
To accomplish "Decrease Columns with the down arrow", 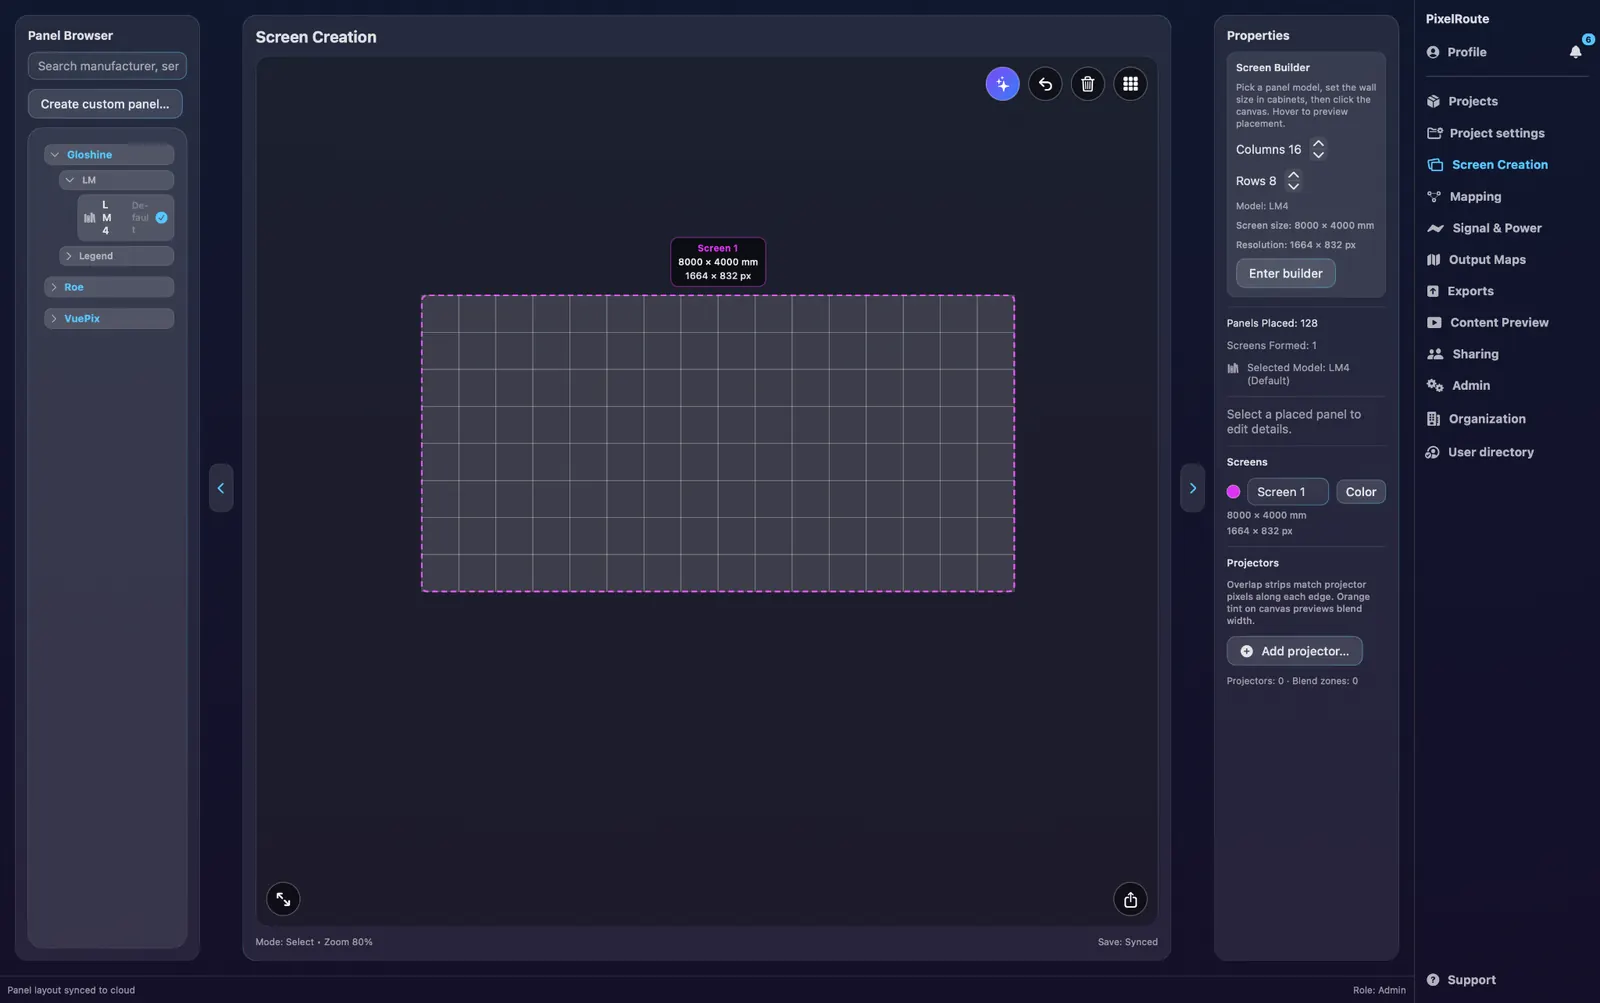I will (x=1318, y=155).
